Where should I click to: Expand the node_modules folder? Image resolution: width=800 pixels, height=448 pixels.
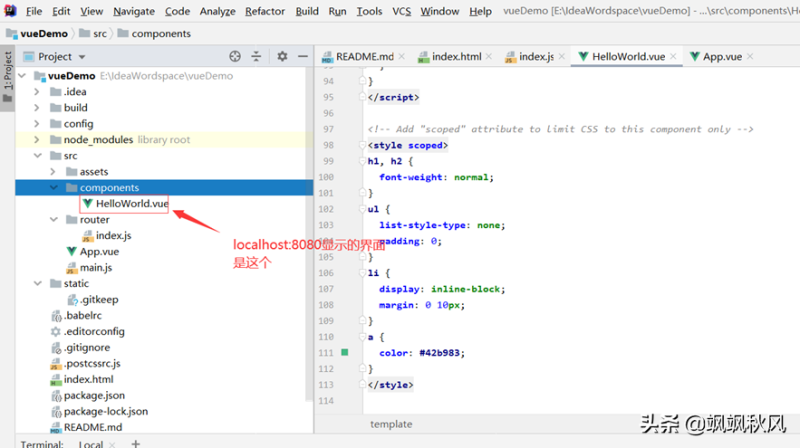(x=37, y=140)
